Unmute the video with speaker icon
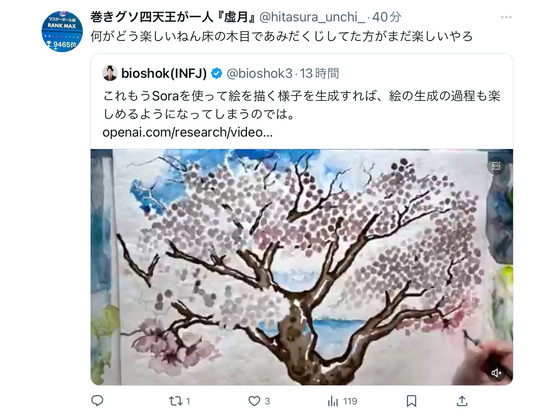This screenshot has width=550, height=420. click(x=497, y=373)
